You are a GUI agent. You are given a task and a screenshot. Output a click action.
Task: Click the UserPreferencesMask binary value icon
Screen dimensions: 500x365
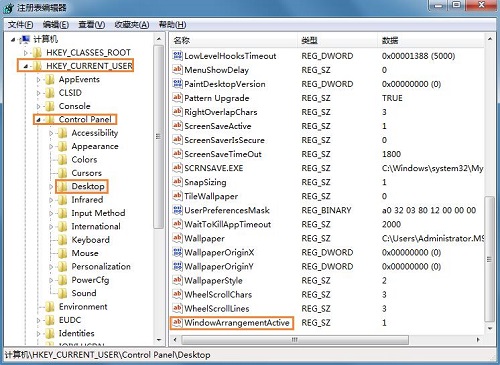pos(177,210)
